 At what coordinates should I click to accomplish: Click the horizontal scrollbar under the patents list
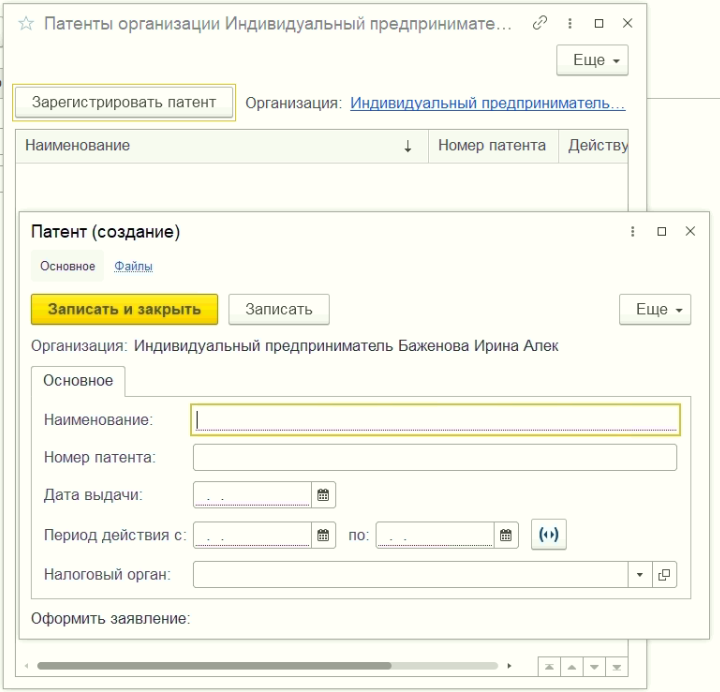coord(267,666)
